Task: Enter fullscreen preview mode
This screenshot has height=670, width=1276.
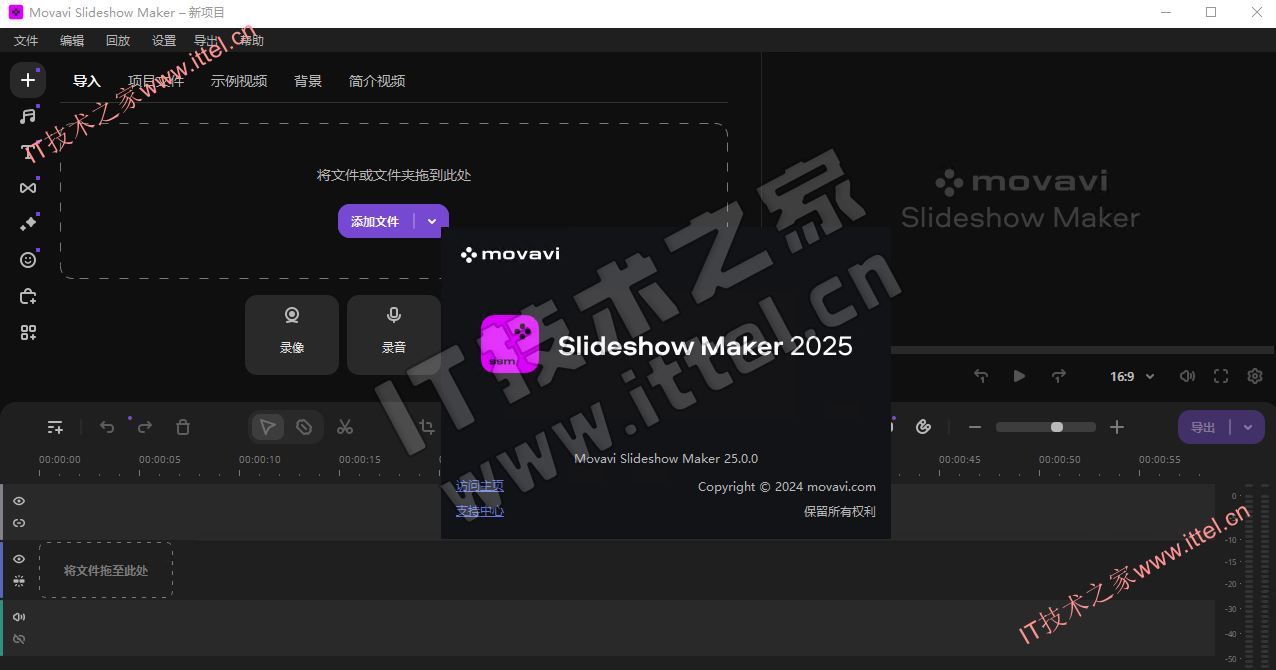Action: pyautogui.click(x=1221, y=376)
